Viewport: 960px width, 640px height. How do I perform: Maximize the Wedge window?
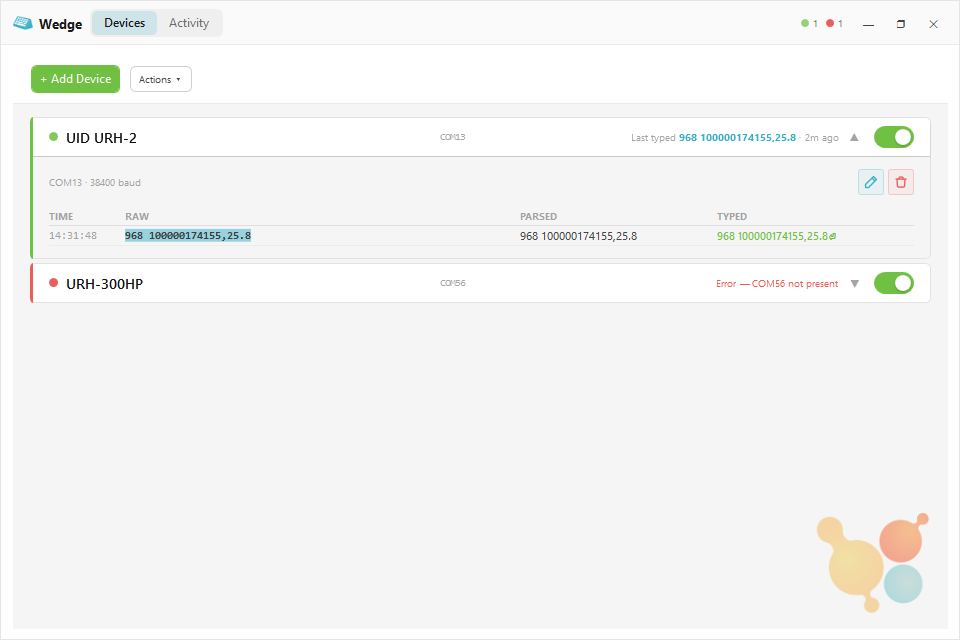click(x=901, y=24)
